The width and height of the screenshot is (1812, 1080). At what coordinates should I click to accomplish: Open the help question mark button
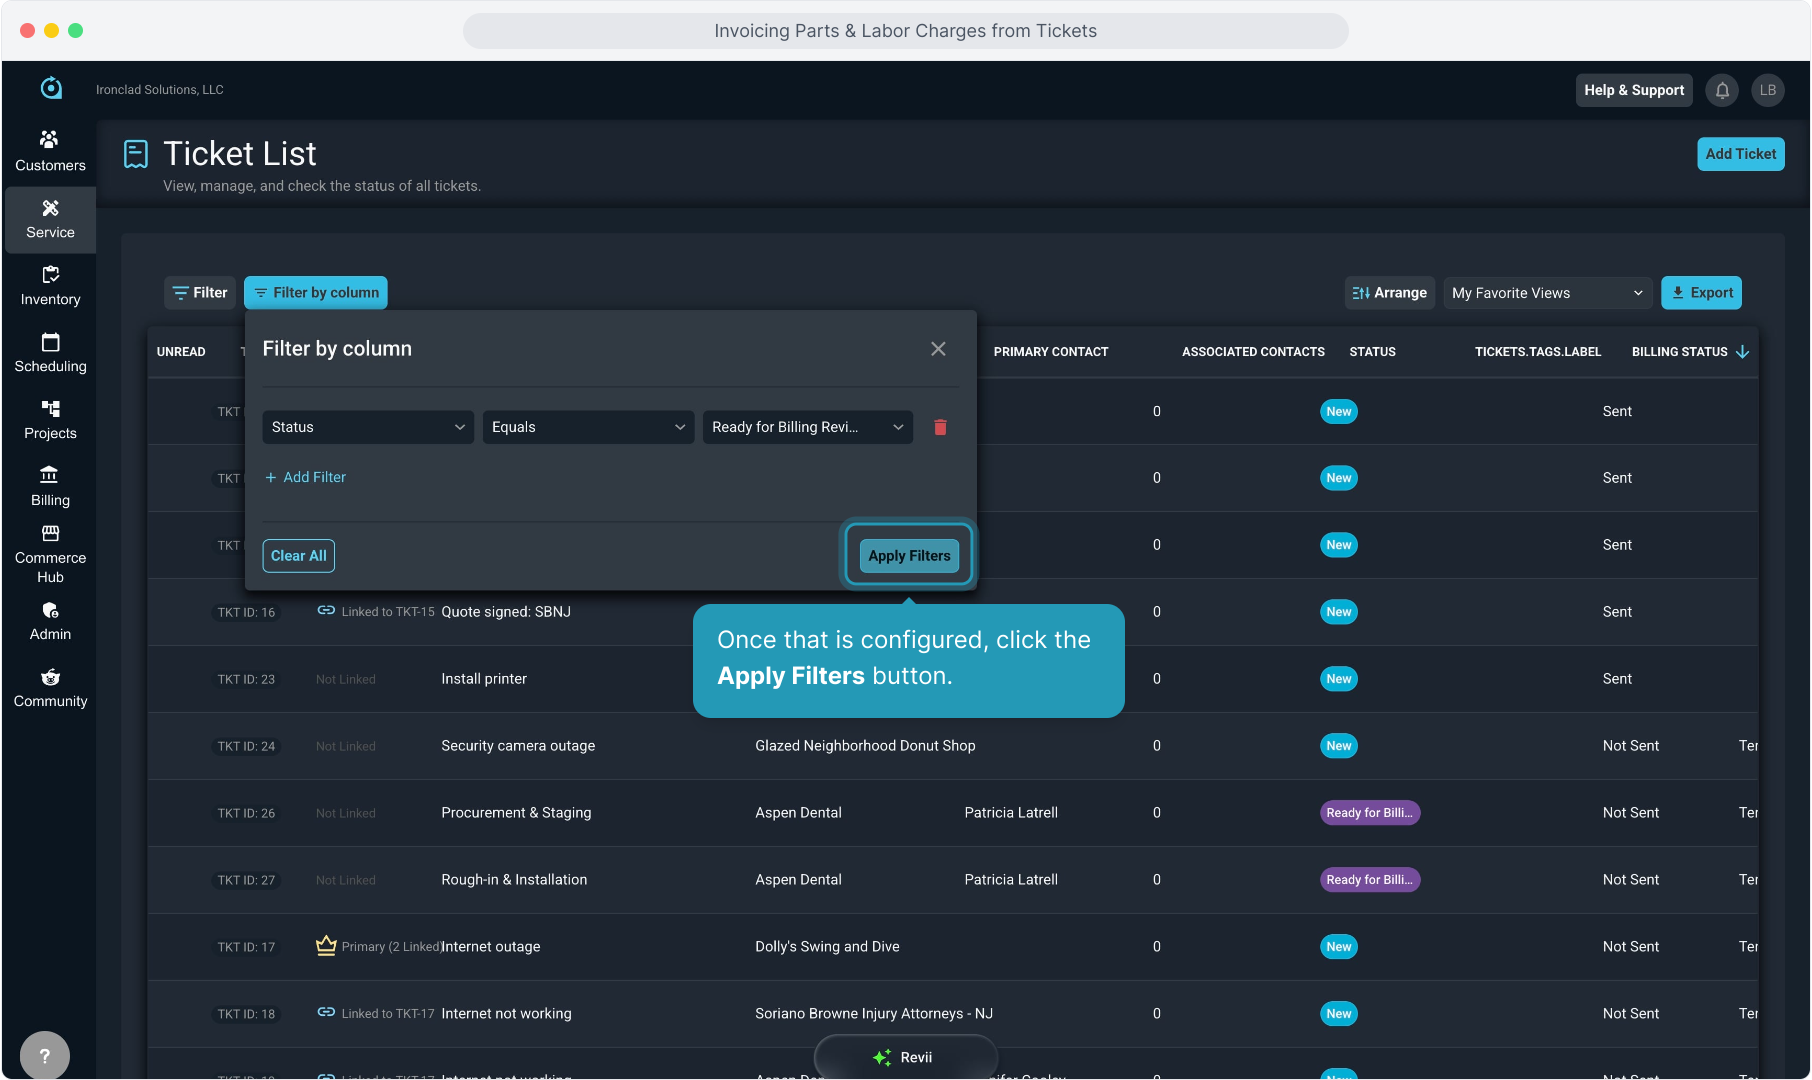click(x=44, y=1055)
